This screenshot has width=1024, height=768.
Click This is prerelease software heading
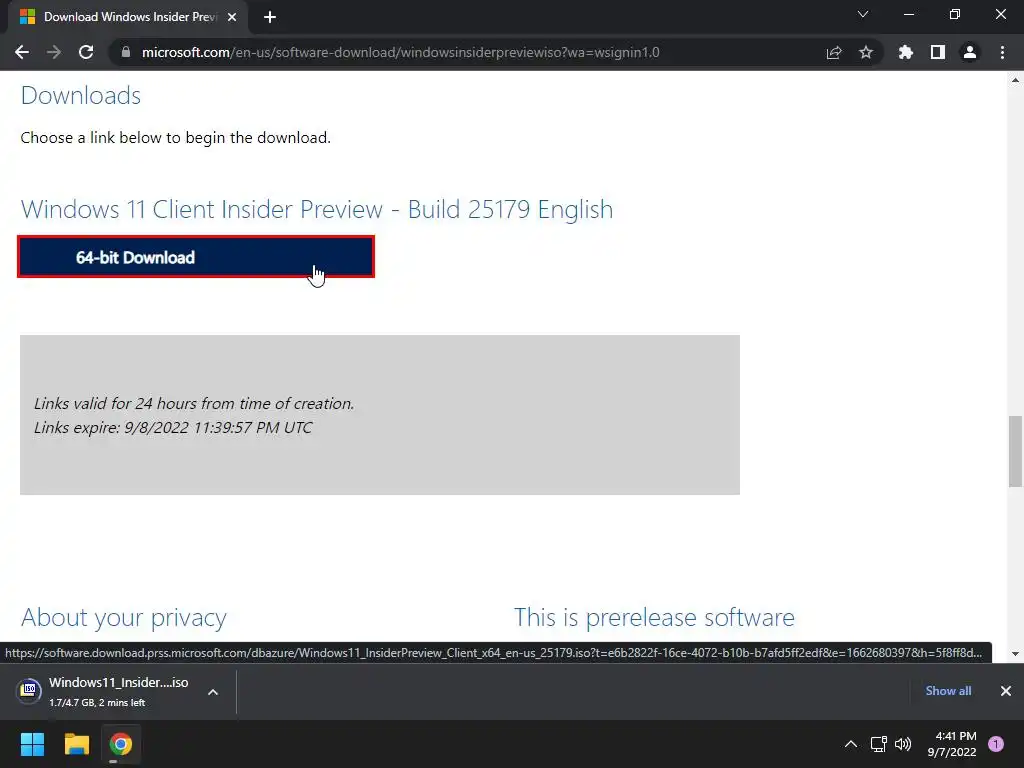654,617
